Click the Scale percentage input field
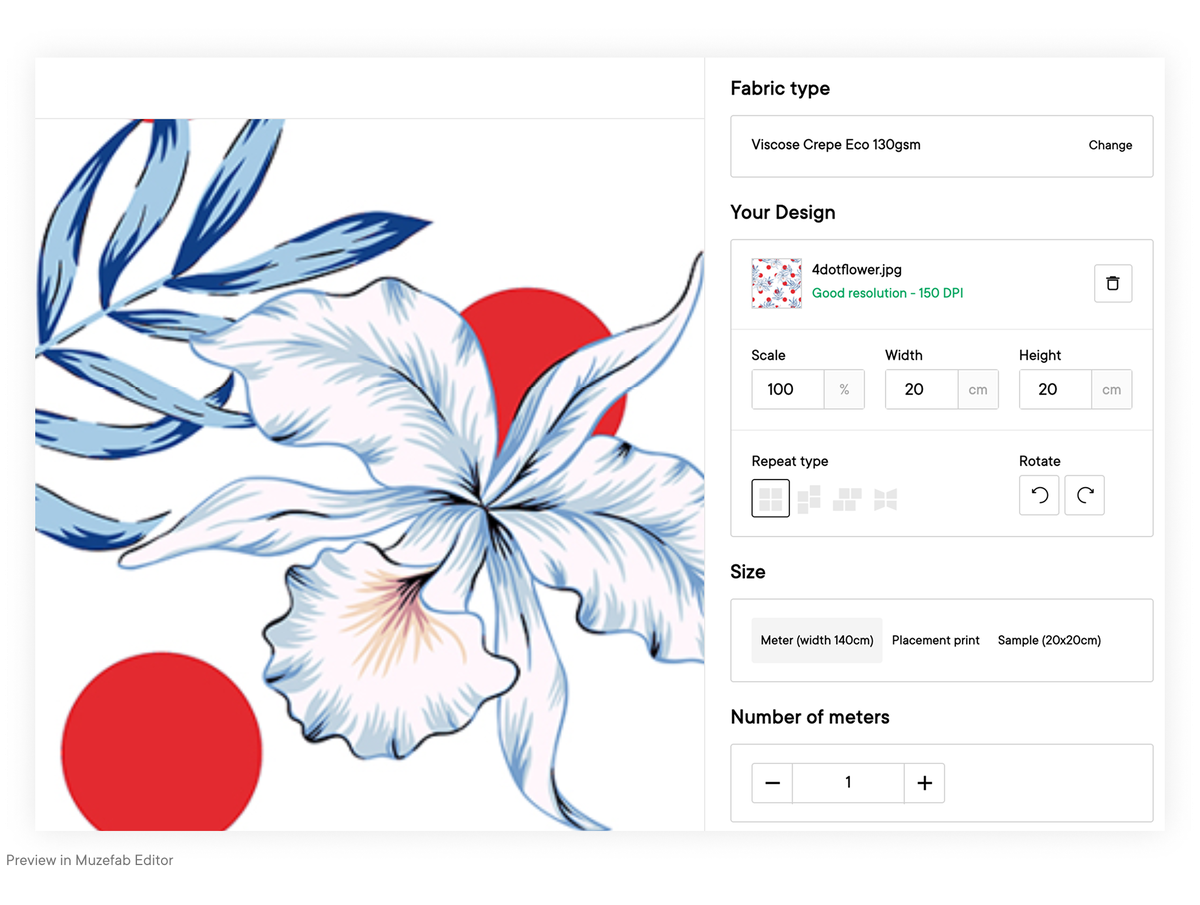Viewport: 1200px width, 905px height. pos(788,390)
